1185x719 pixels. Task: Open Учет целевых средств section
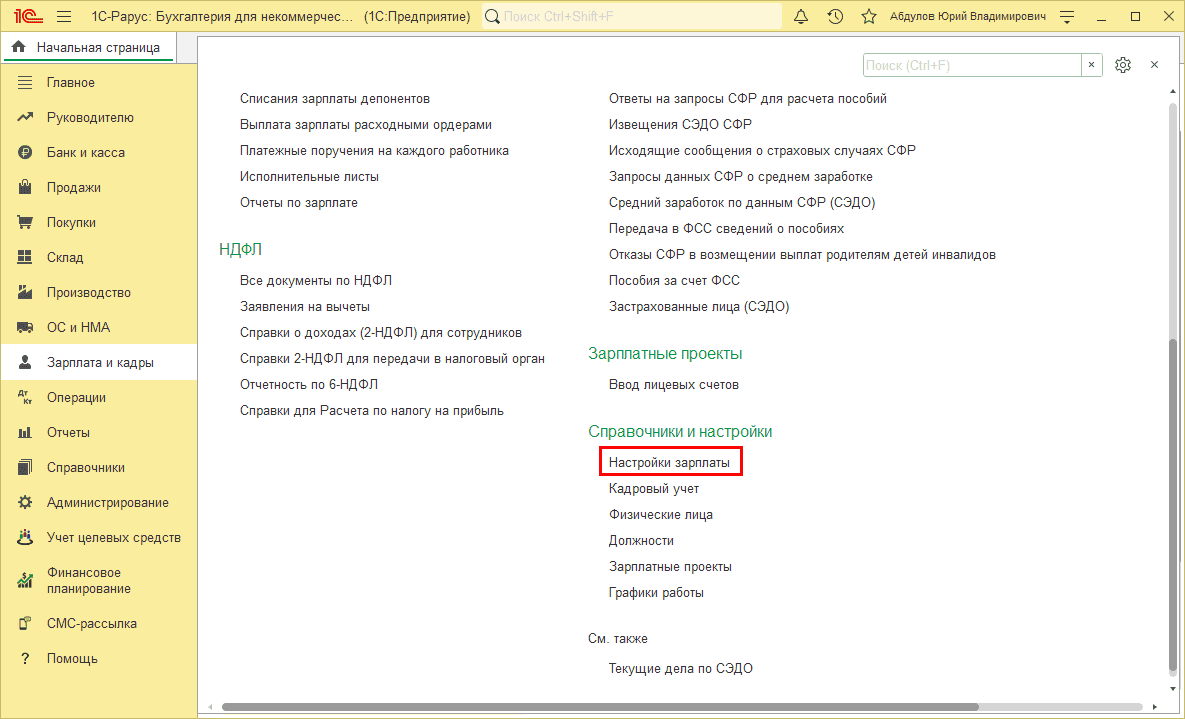pos(113,538)
